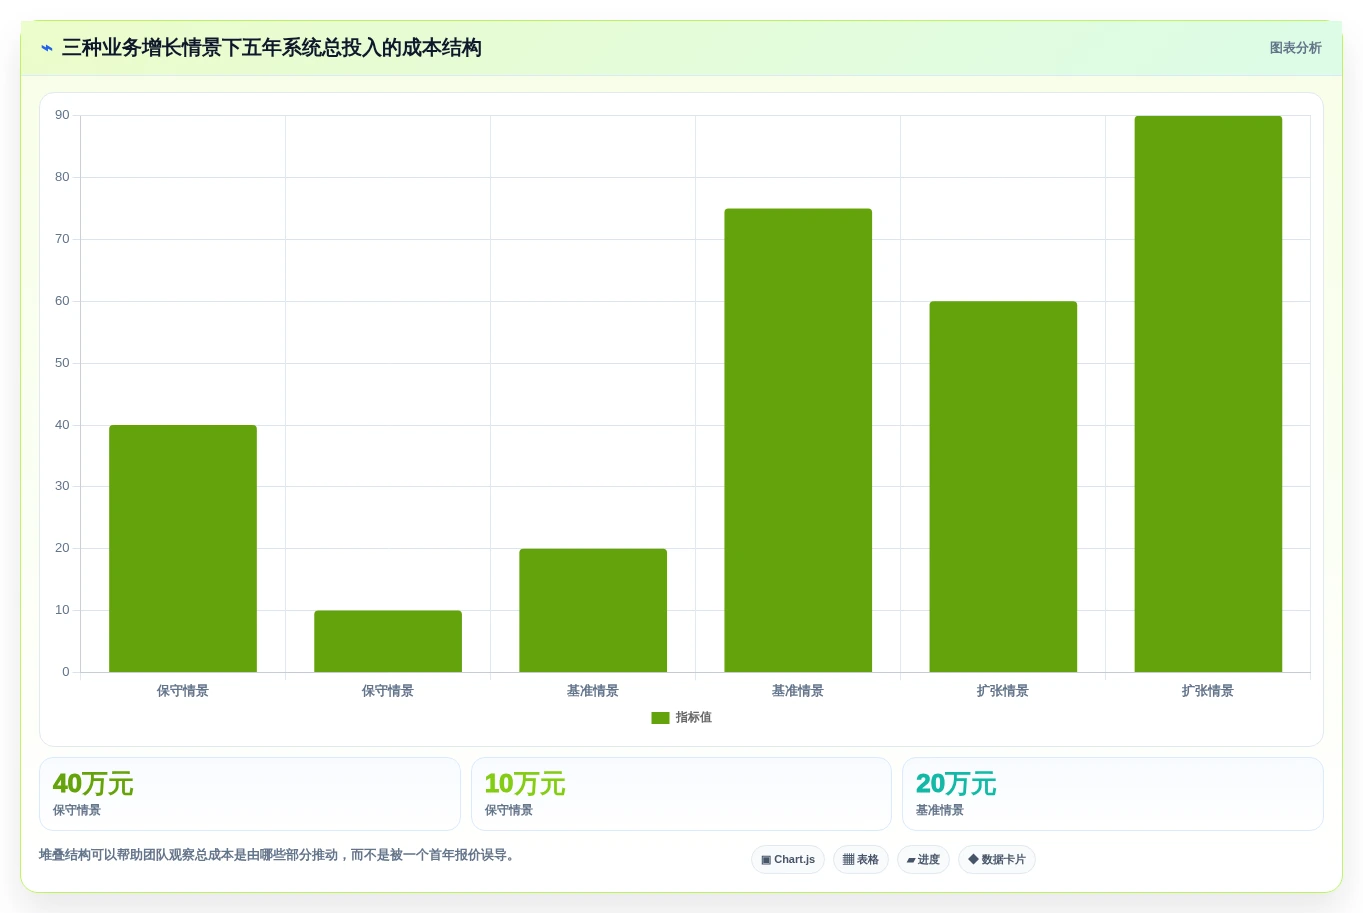Screen dimensions: 1363x913
Task: Open the 10万元 保守情景 data card
Action: (x=681, y=794)
